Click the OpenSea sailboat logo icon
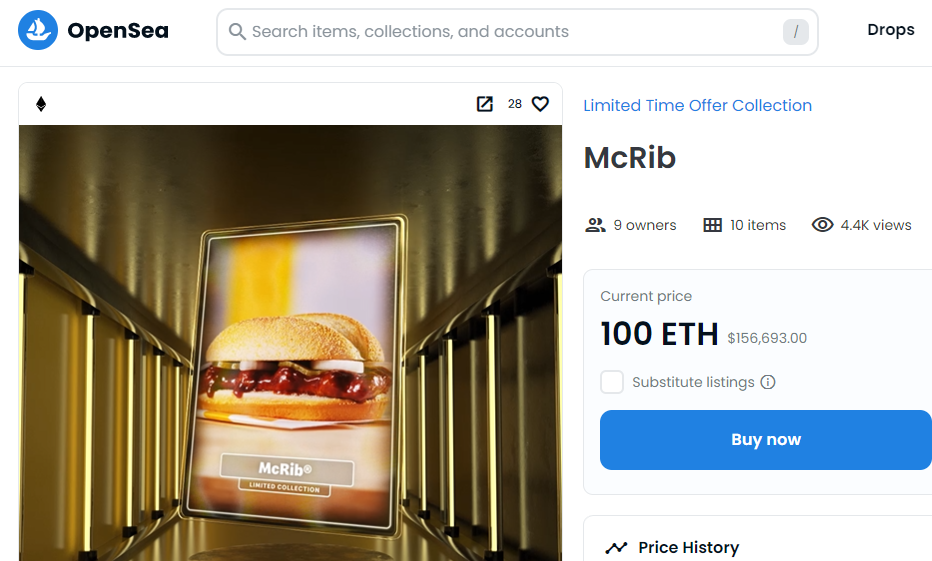Screen dimensions: 932x561 [x=38, y=30]
